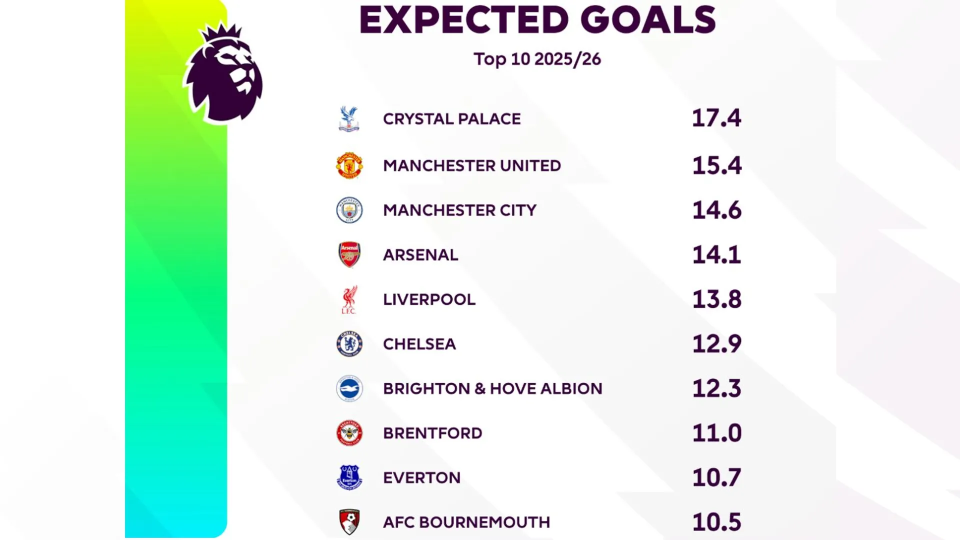Screen dimensions: 960x540
Task: Click the Brighton & Hove Albion badge
Action: [349, 388]
